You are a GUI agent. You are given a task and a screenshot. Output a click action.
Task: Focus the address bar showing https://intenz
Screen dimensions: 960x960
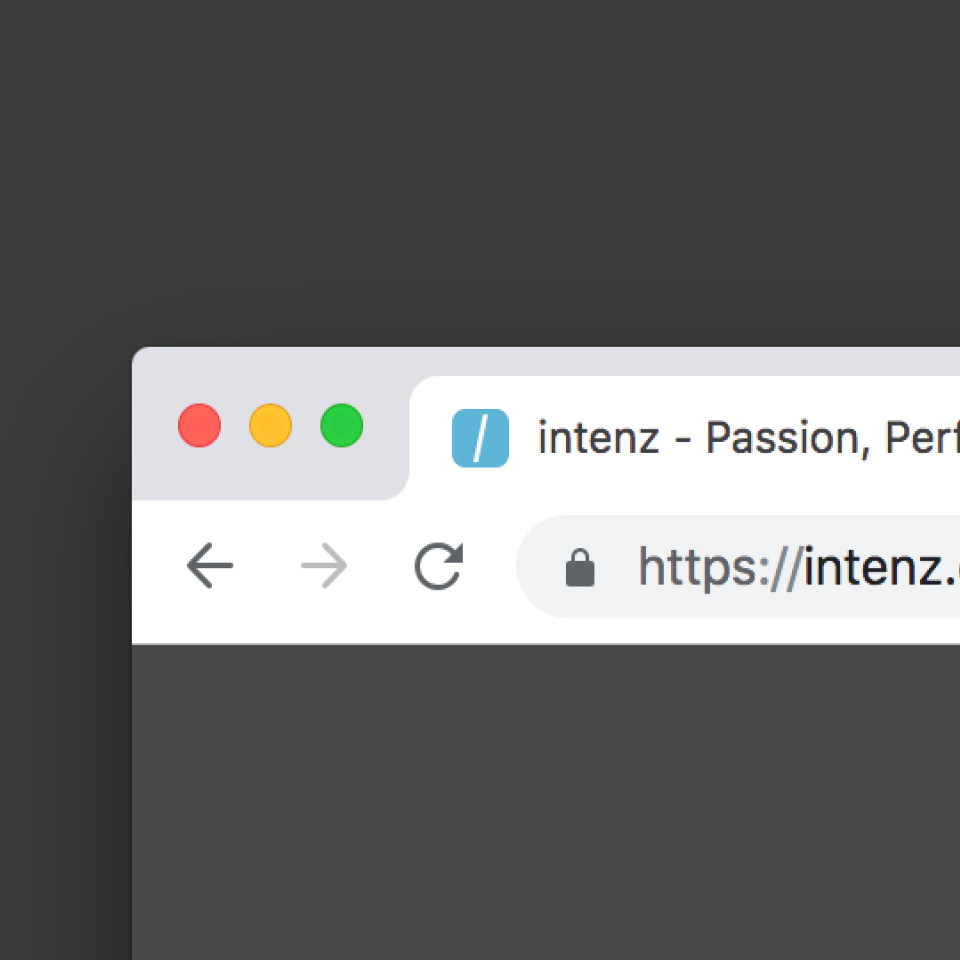(738, 566)
